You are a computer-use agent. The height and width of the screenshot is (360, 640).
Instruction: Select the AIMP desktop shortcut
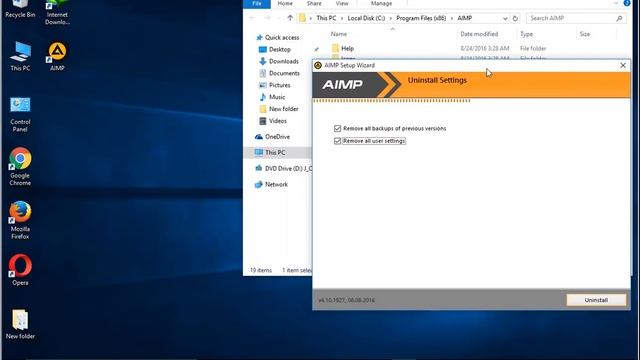[57, 56]
